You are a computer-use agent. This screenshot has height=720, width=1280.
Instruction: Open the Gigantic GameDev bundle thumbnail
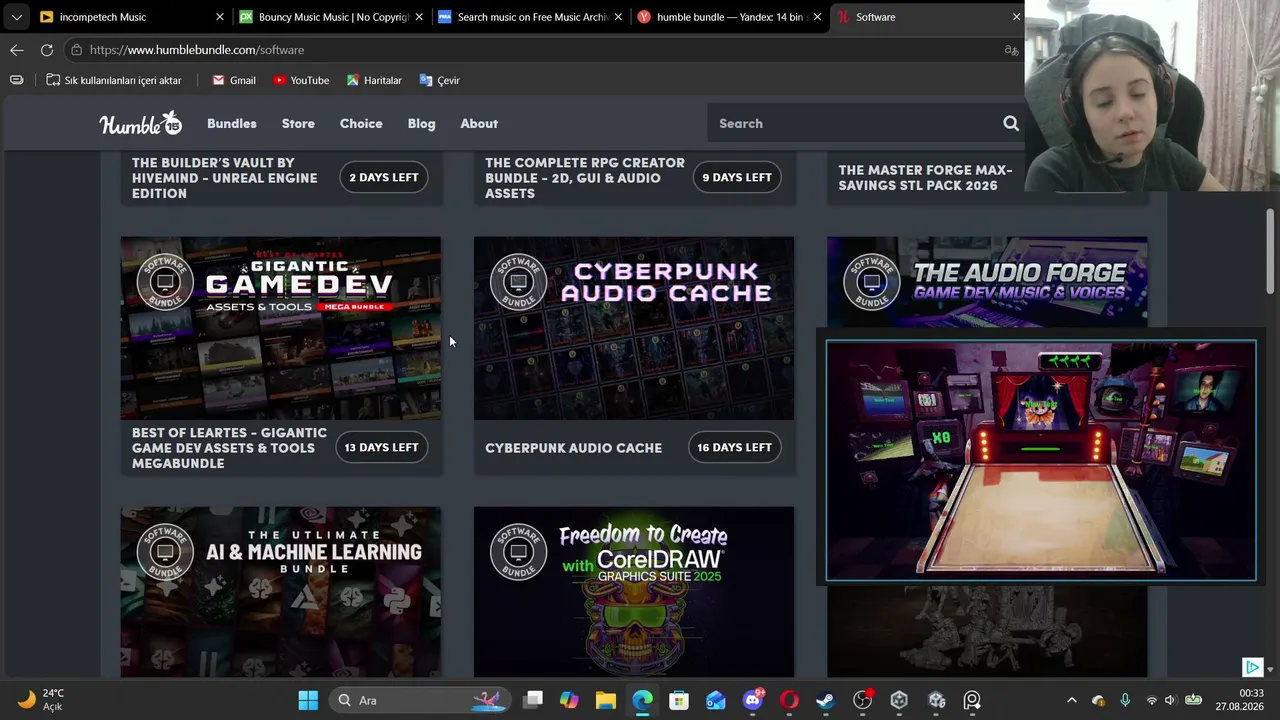[x=281, y=328]
